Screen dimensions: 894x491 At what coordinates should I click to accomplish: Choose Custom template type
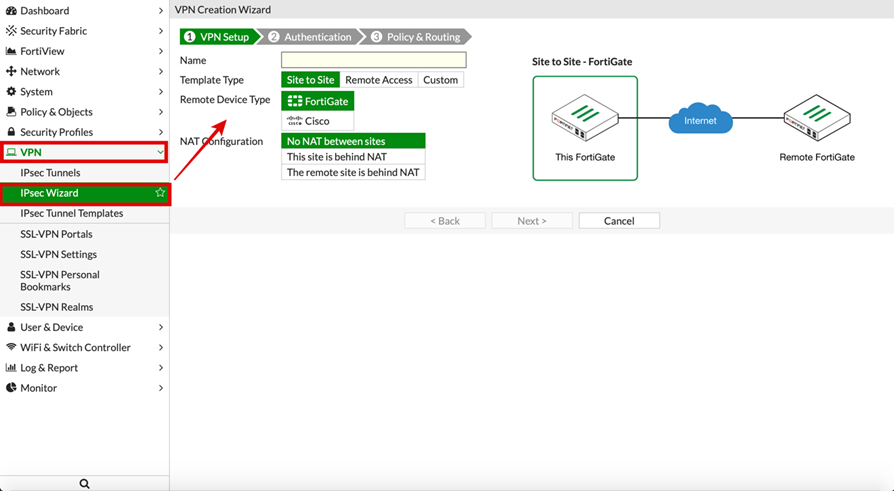[441, 80]
